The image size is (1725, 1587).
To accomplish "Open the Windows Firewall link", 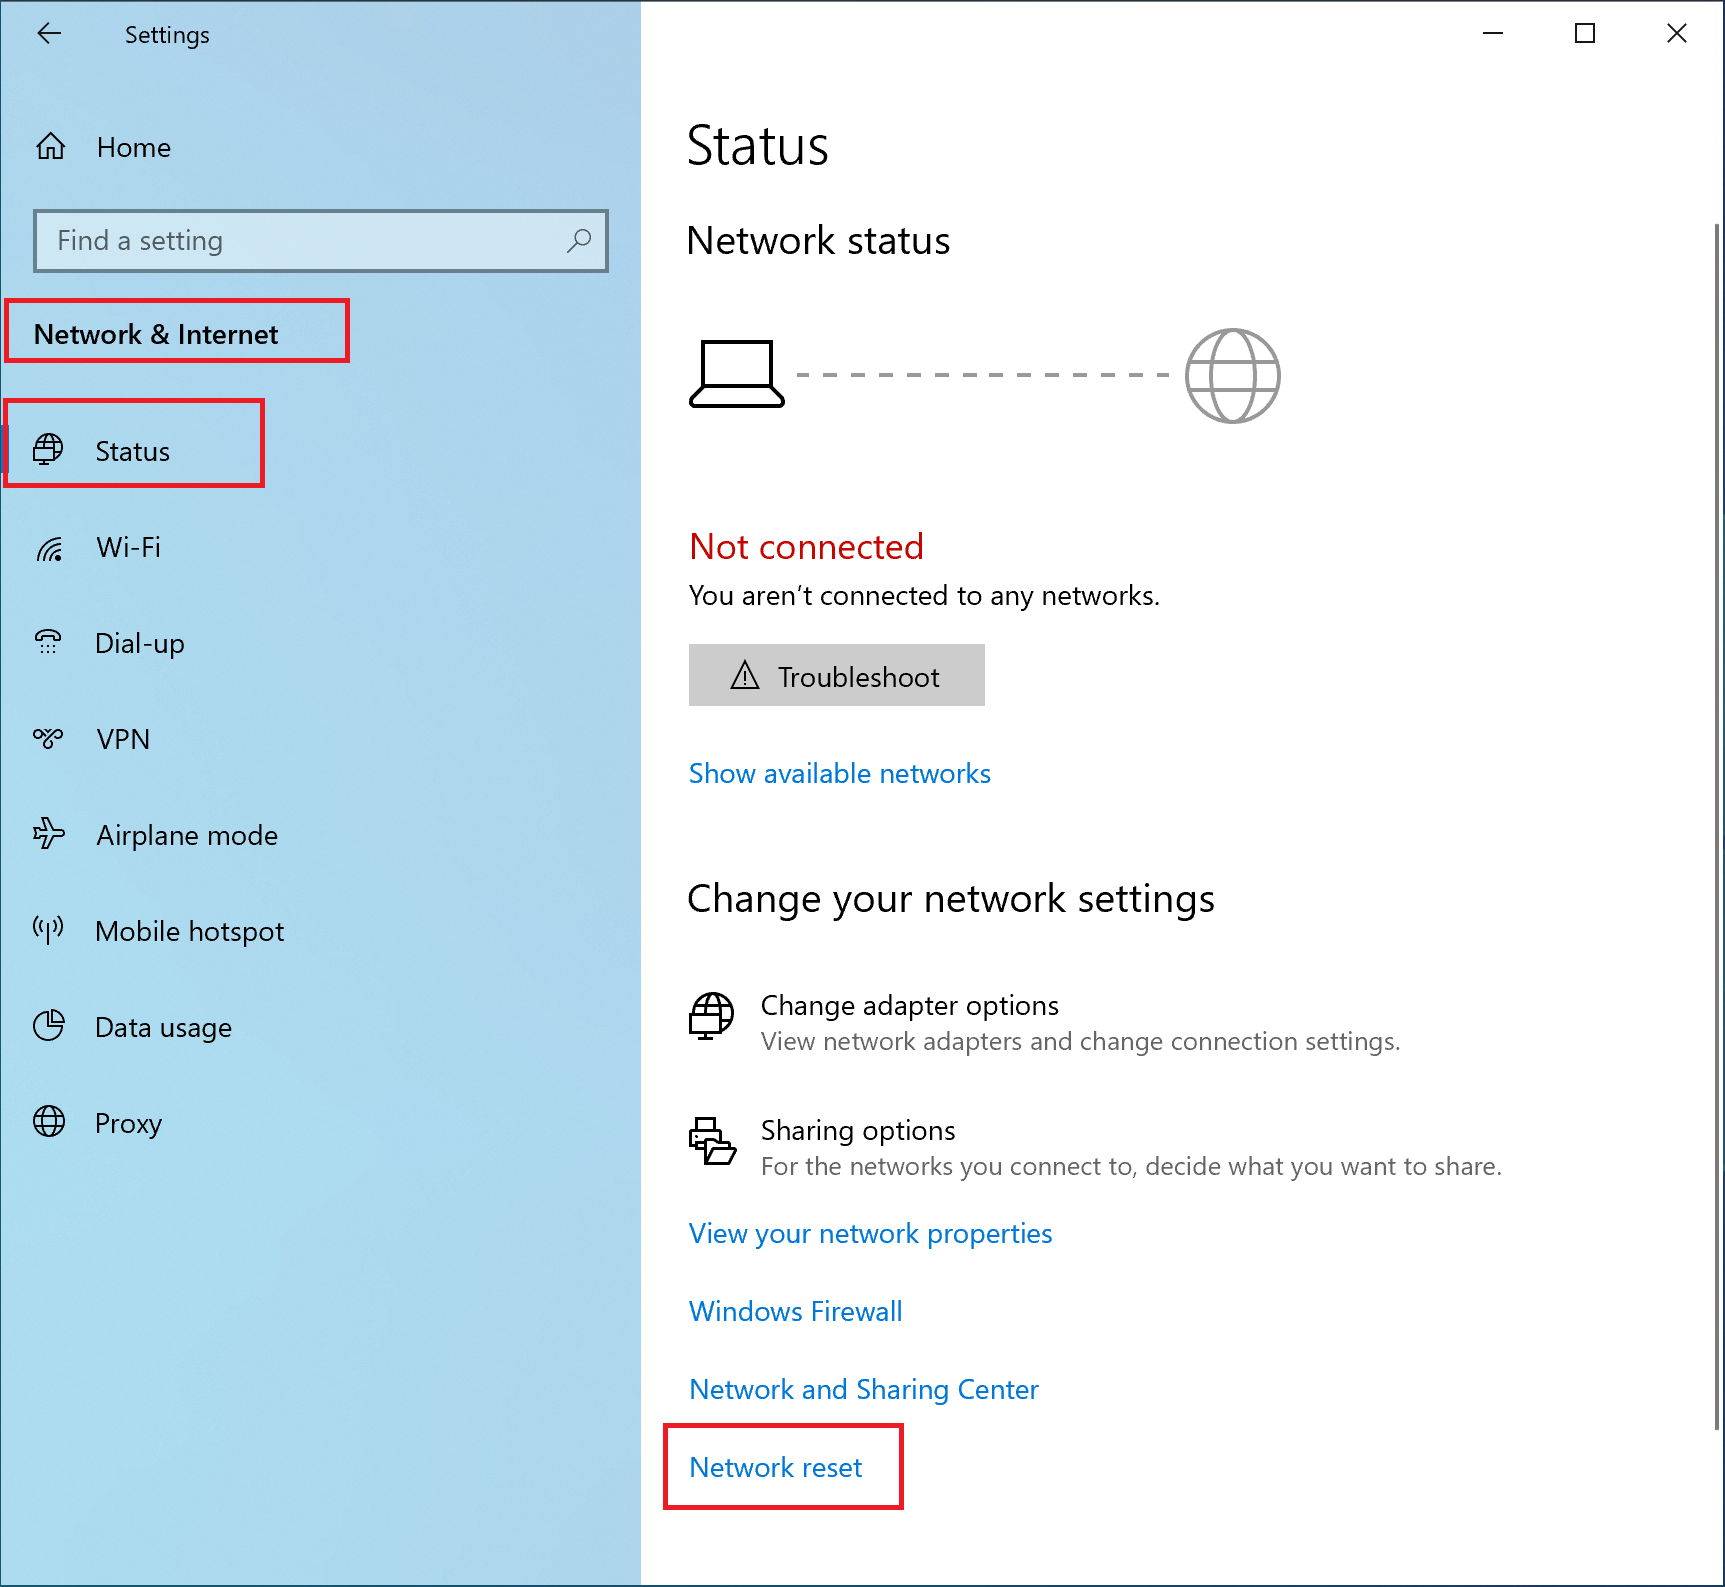I will coord(795,1312).
